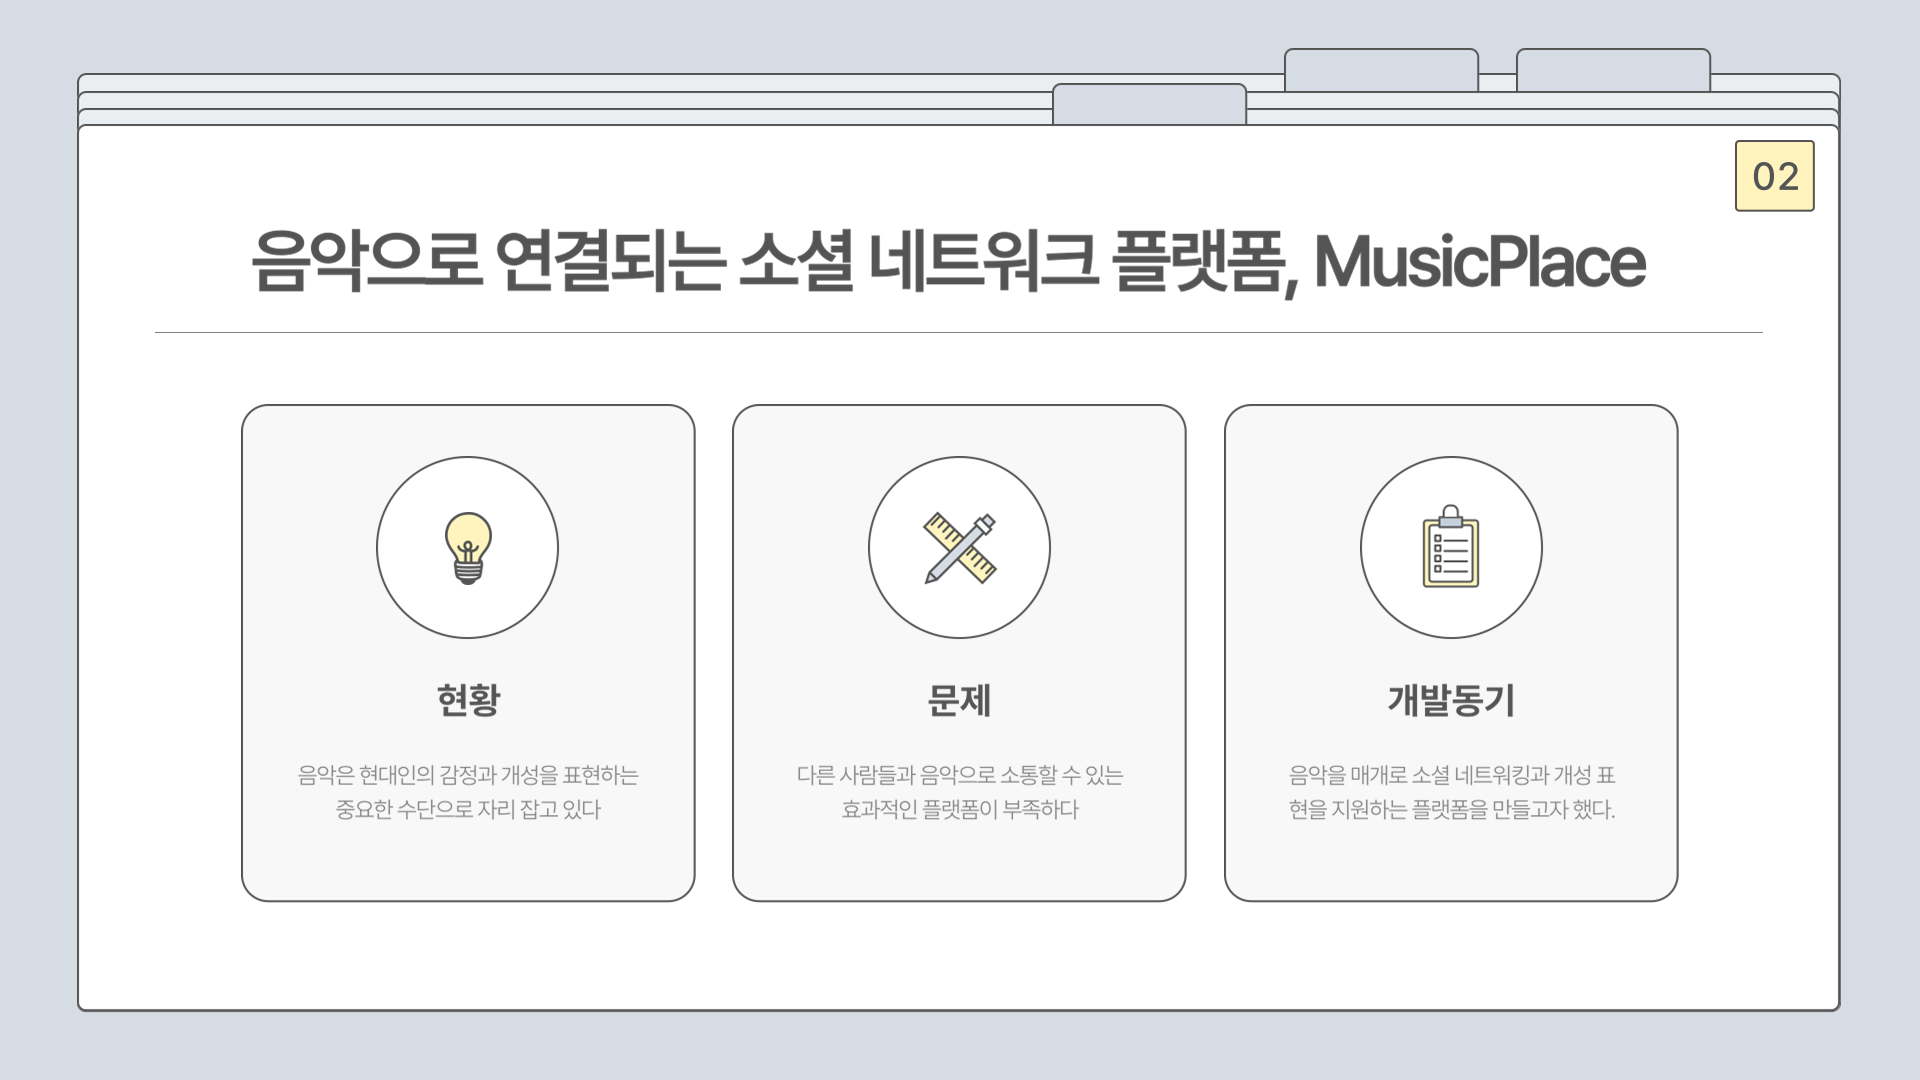The height and width of the screenshot is (1080, 1920).
Task: Select the 02 page number badge
Action: click(1774, 176)
